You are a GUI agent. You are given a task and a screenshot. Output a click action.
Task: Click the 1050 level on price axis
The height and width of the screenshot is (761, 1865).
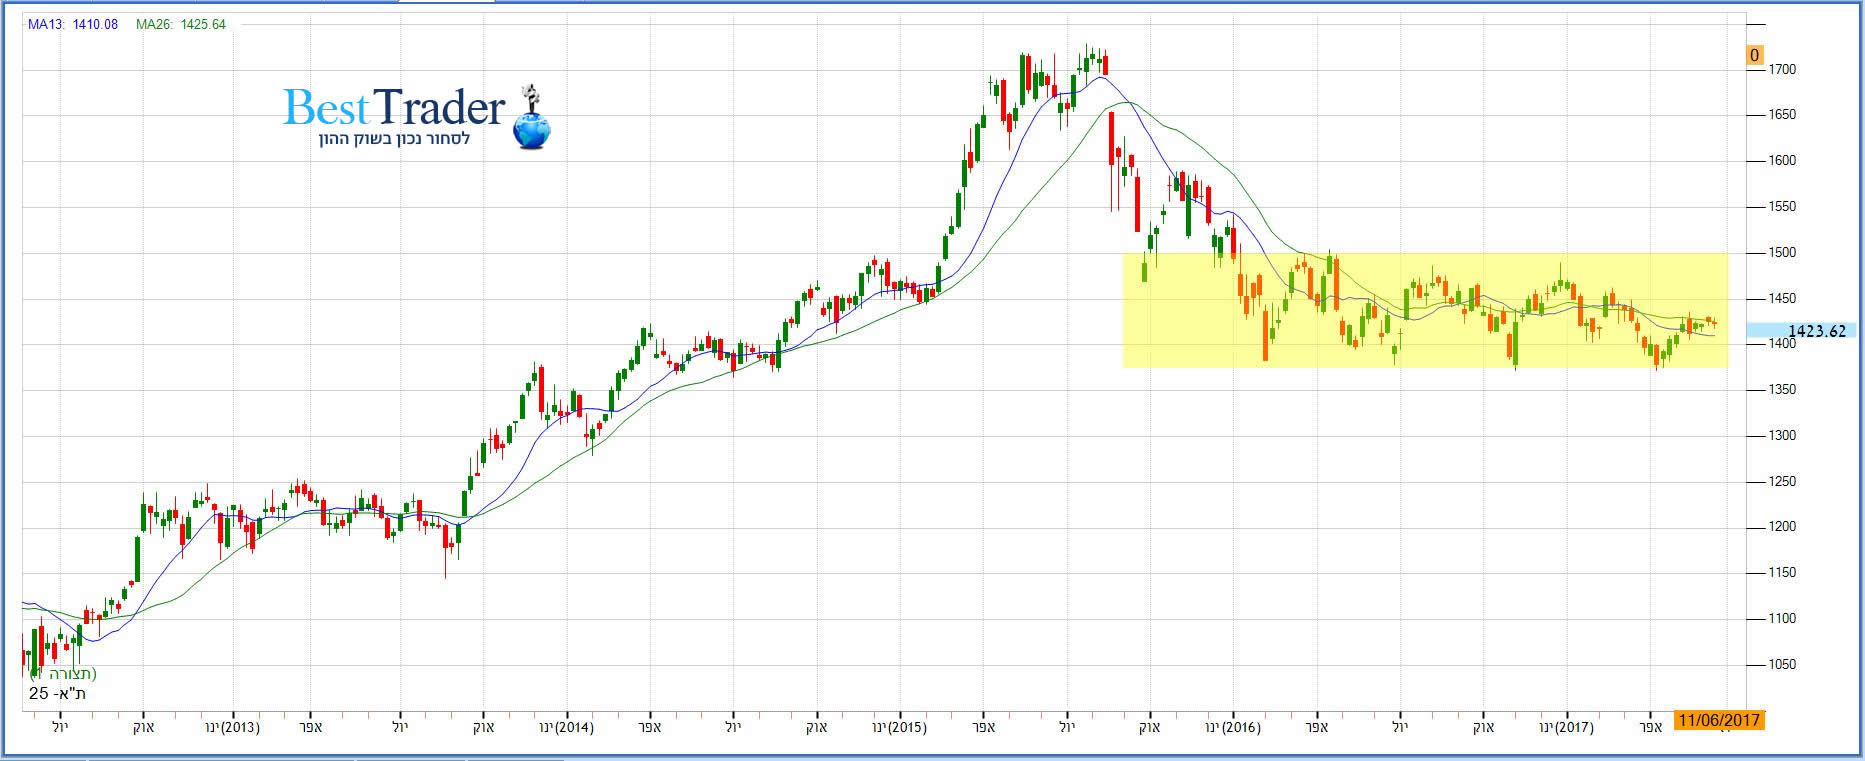(1782, 665)
